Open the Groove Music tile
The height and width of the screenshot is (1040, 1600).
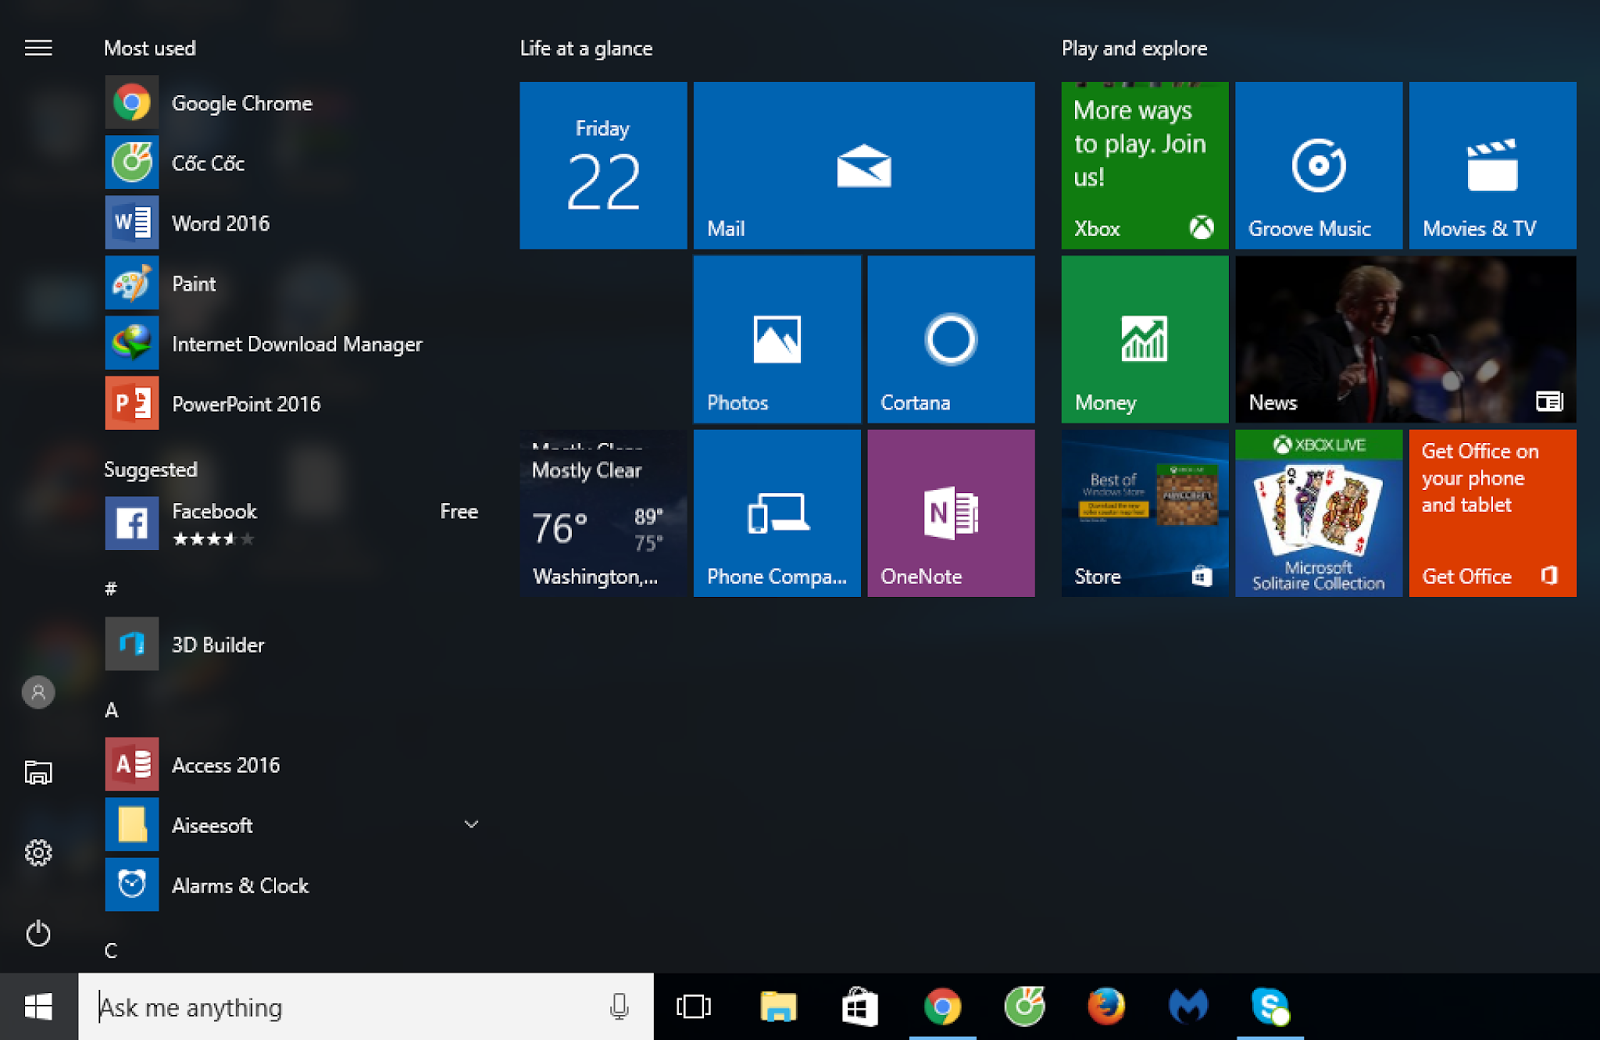coord(1318,165)
